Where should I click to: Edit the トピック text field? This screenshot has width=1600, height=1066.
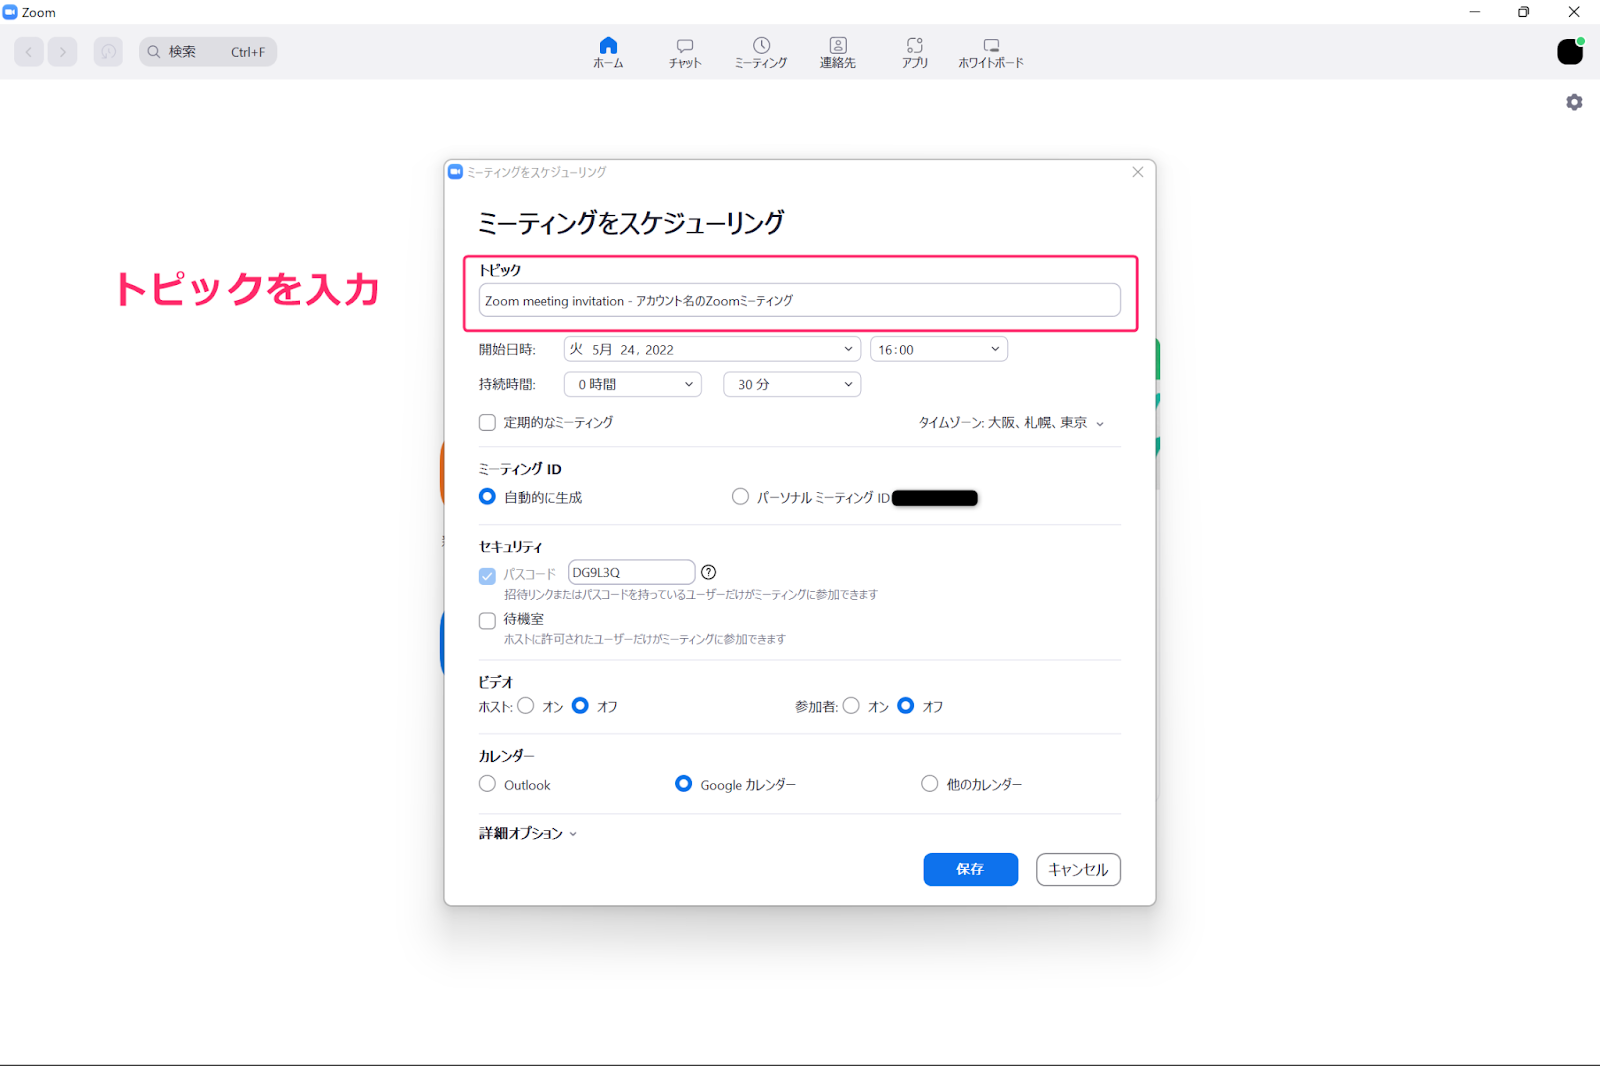click(x=799, y=300)
